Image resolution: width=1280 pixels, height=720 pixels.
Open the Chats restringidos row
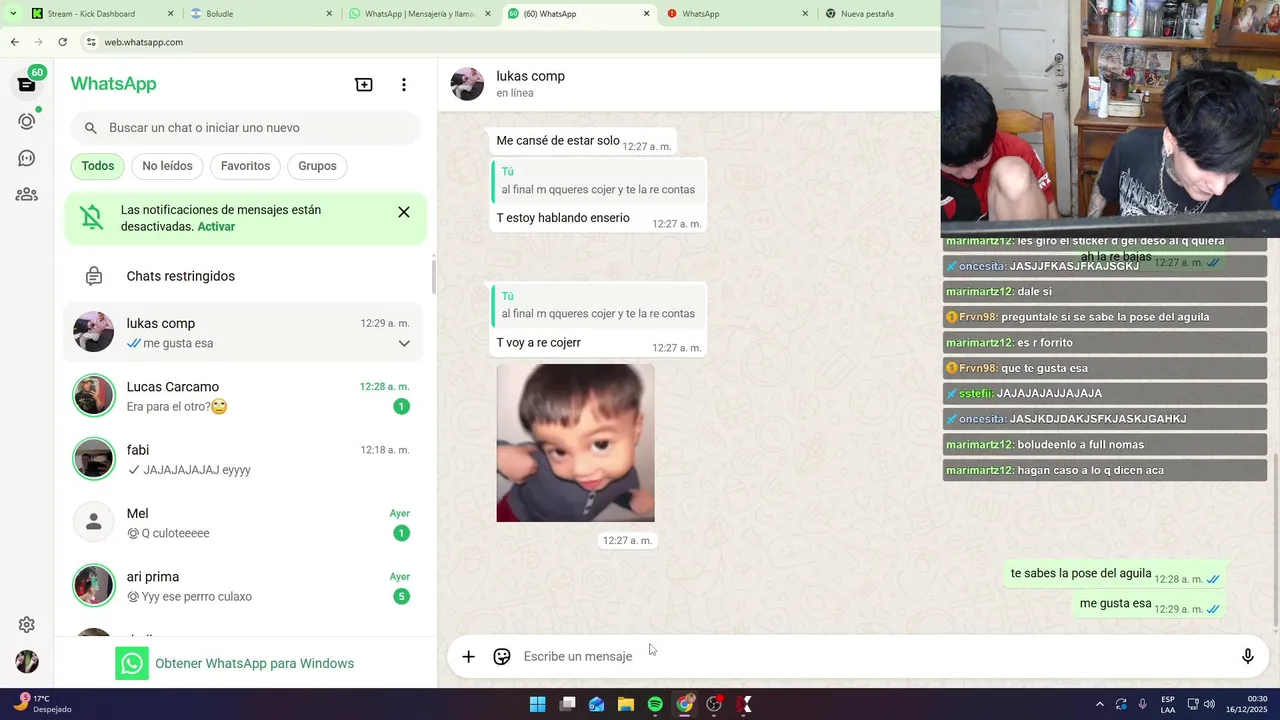click(243, 276)
